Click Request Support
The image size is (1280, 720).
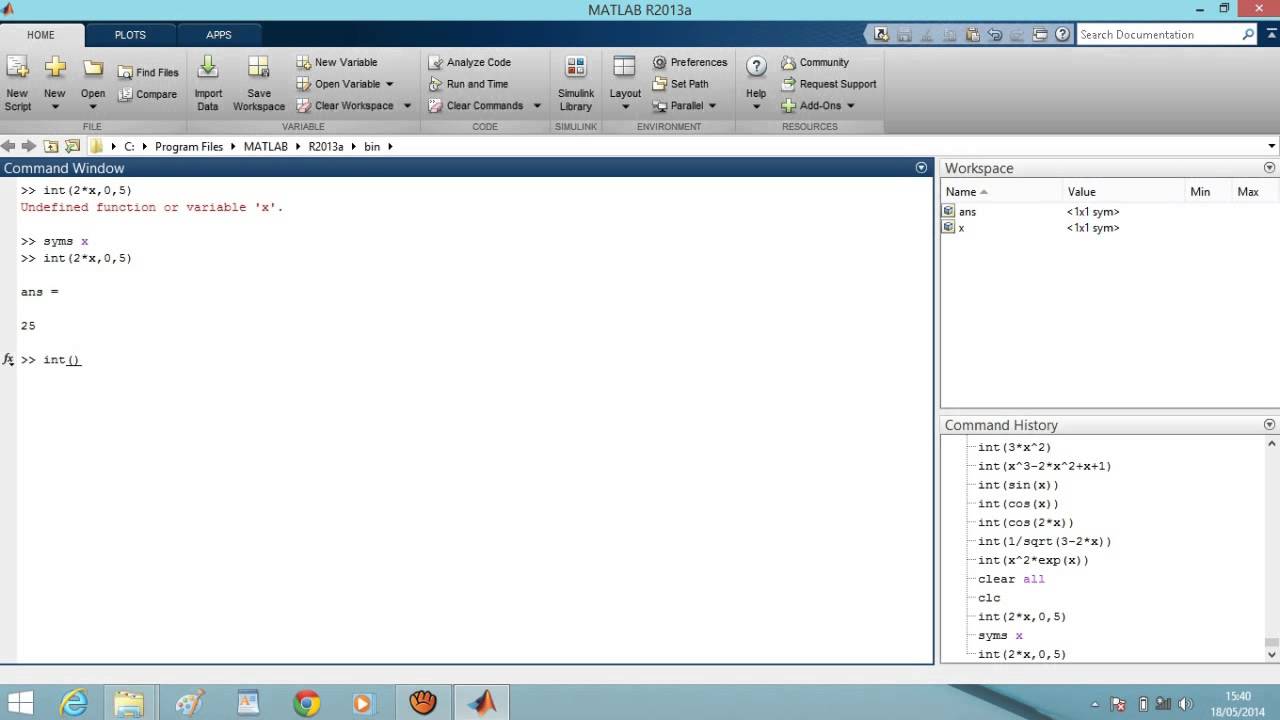828,84
